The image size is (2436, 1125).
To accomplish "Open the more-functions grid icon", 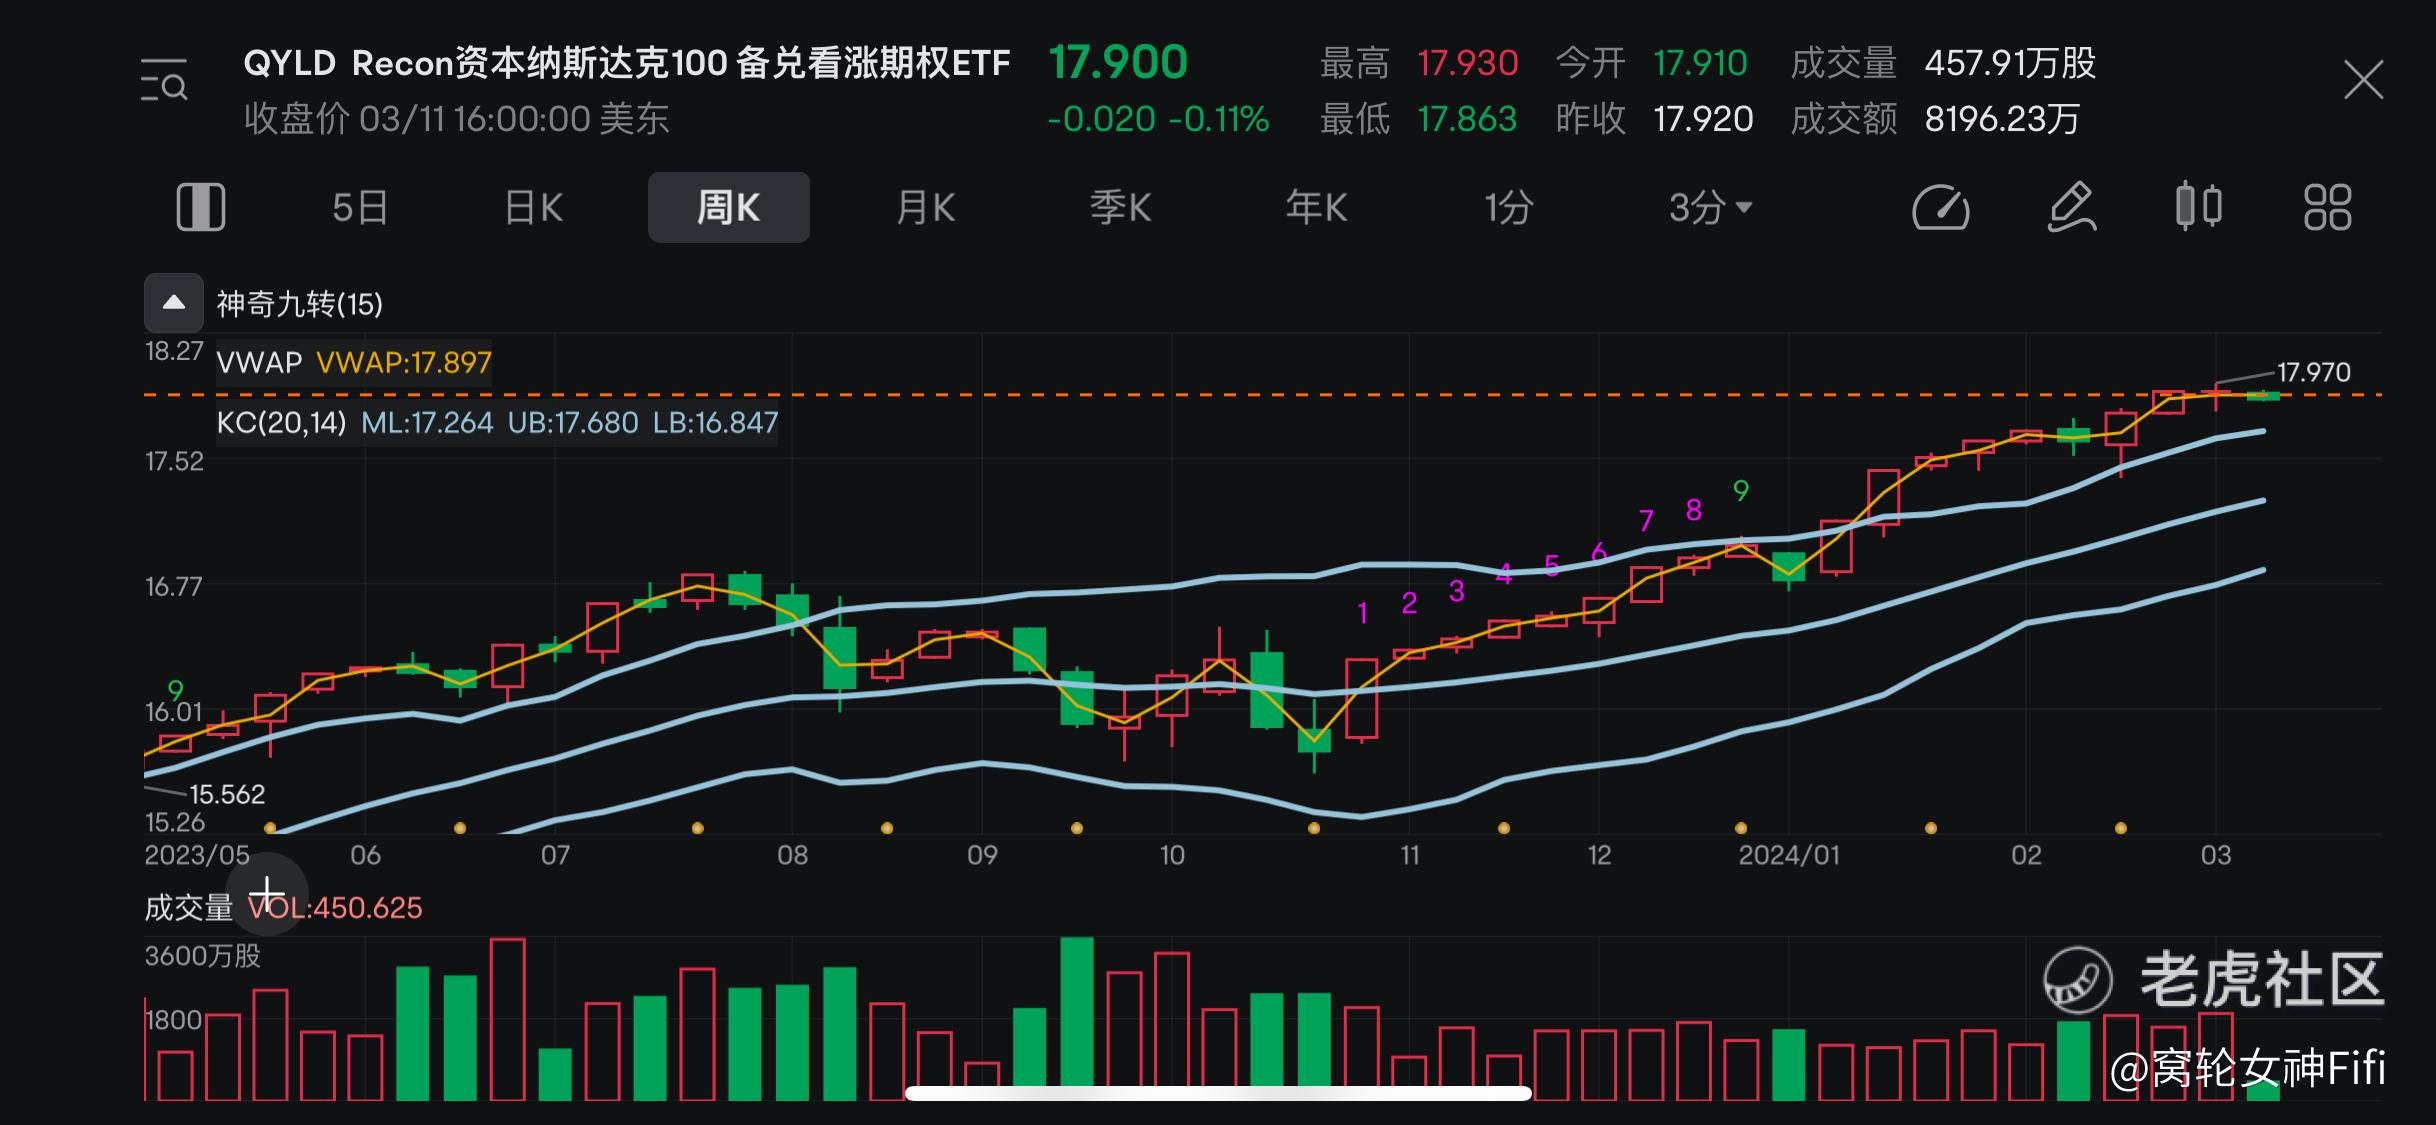I will tap(2327, 207).
